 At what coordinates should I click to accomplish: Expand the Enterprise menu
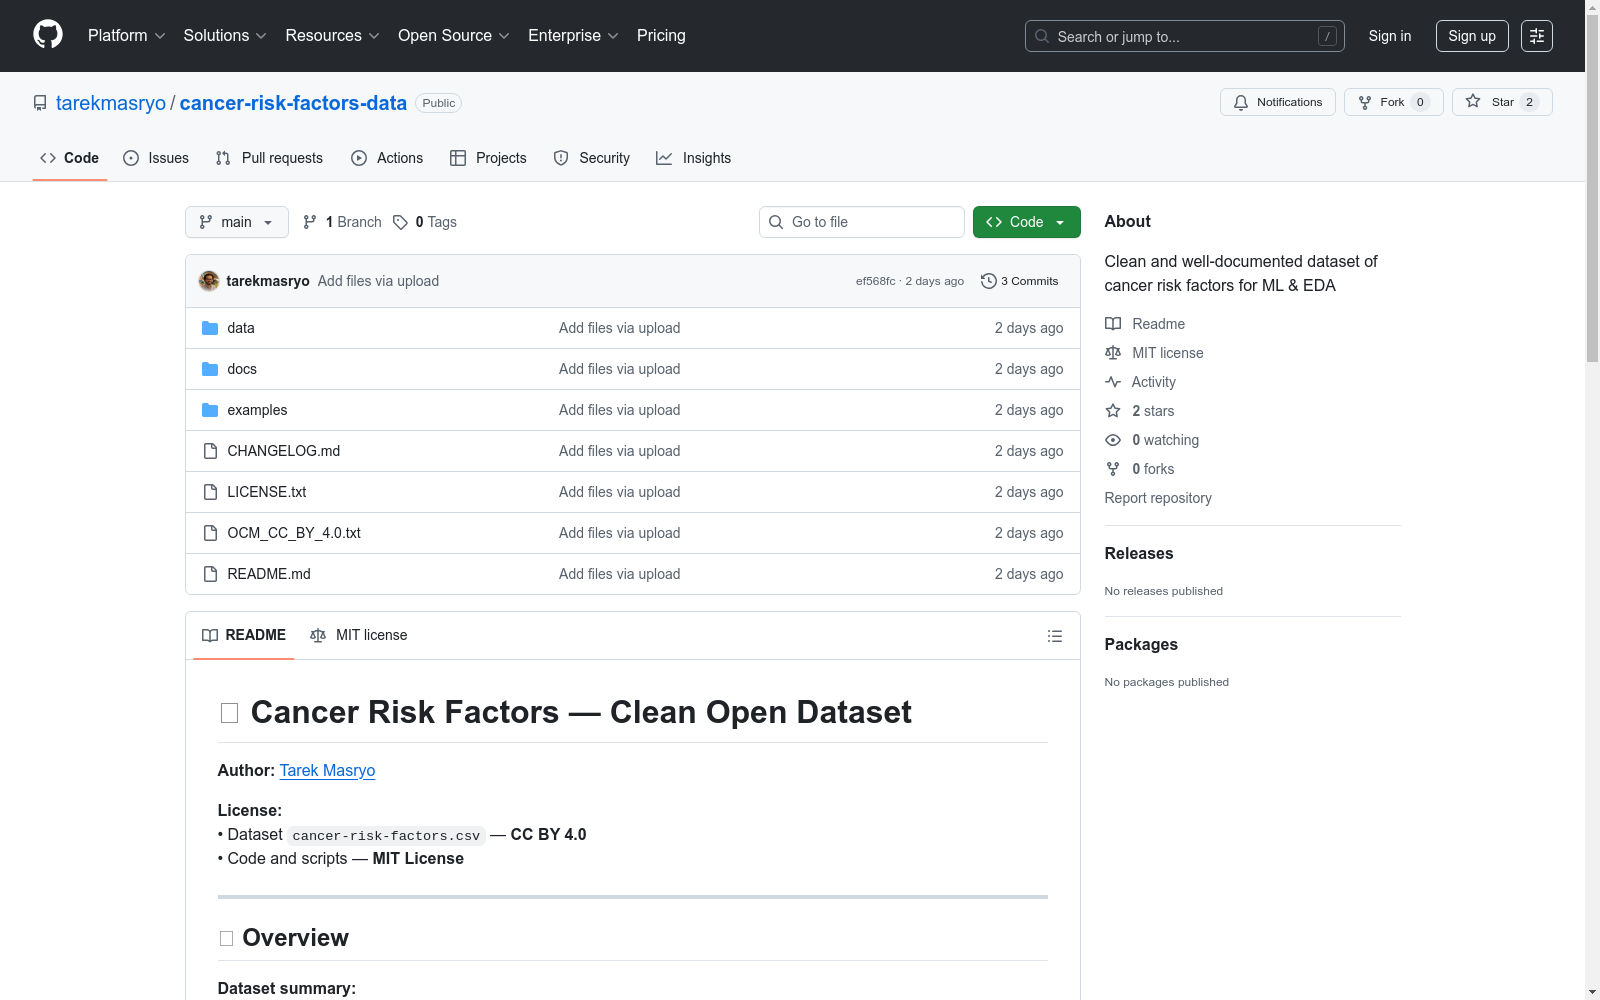[573, 35]
